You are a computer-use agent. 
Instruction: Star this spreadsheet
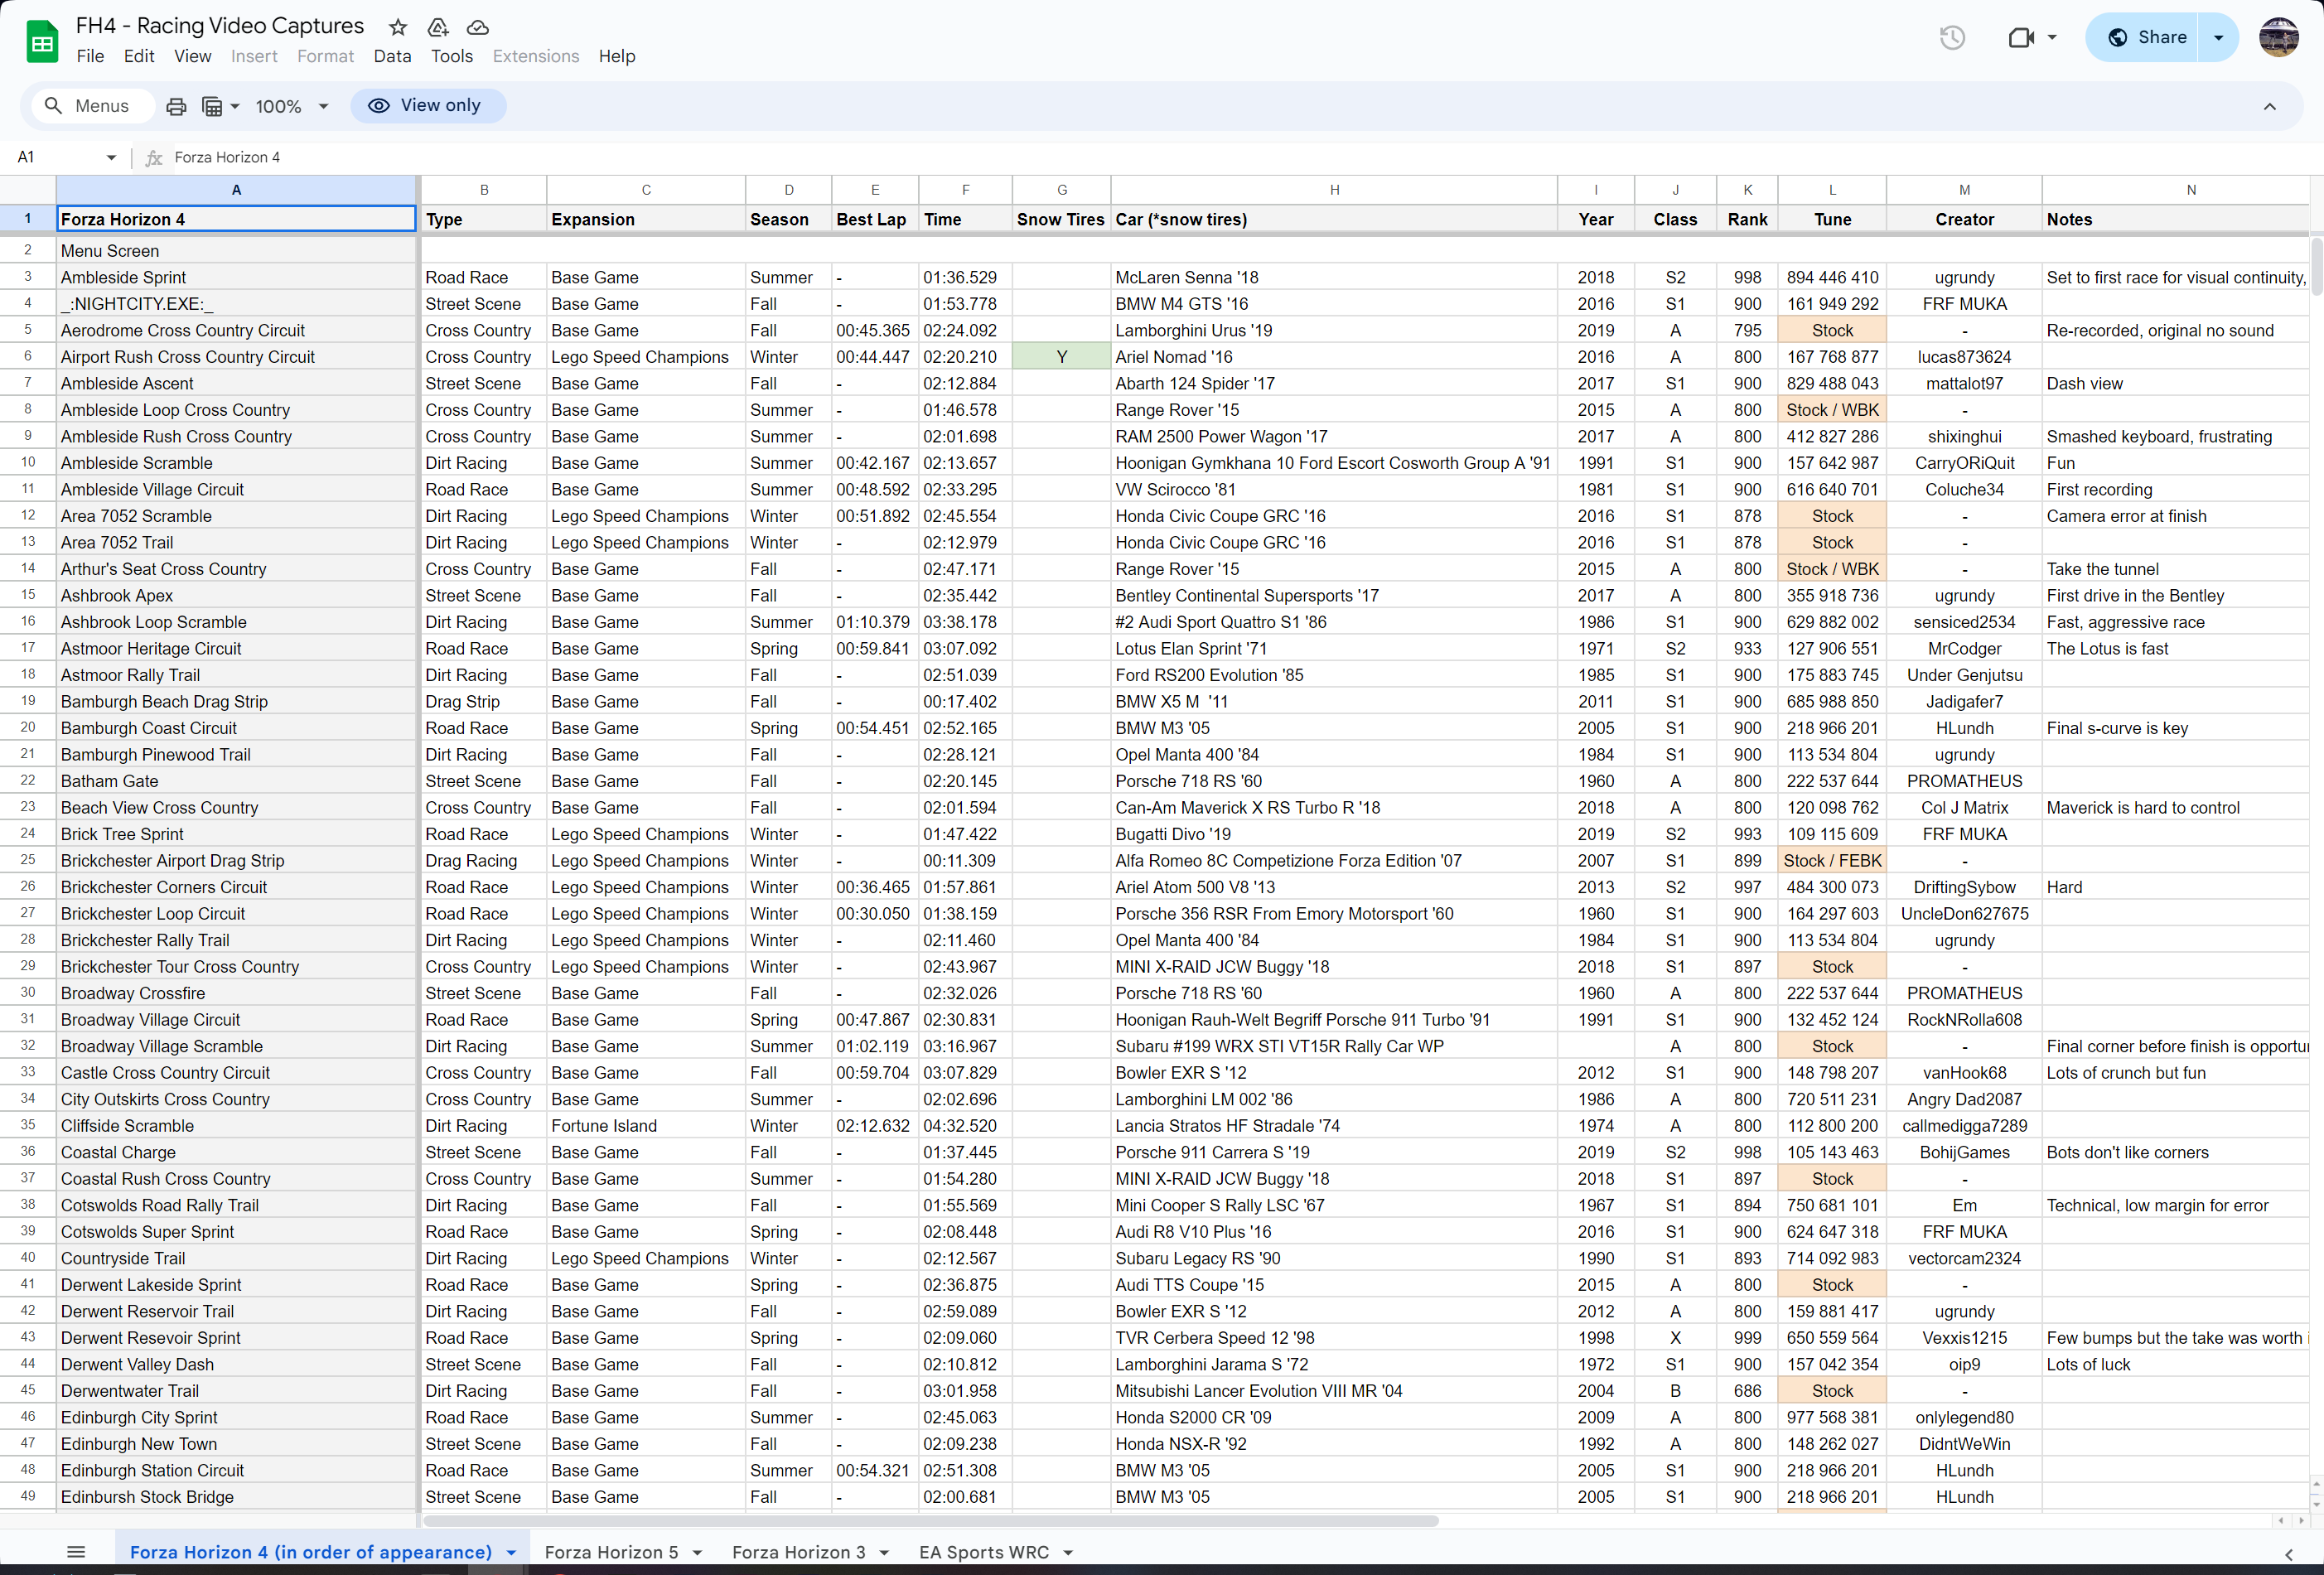pyautogui.click(x=398, y=27)
